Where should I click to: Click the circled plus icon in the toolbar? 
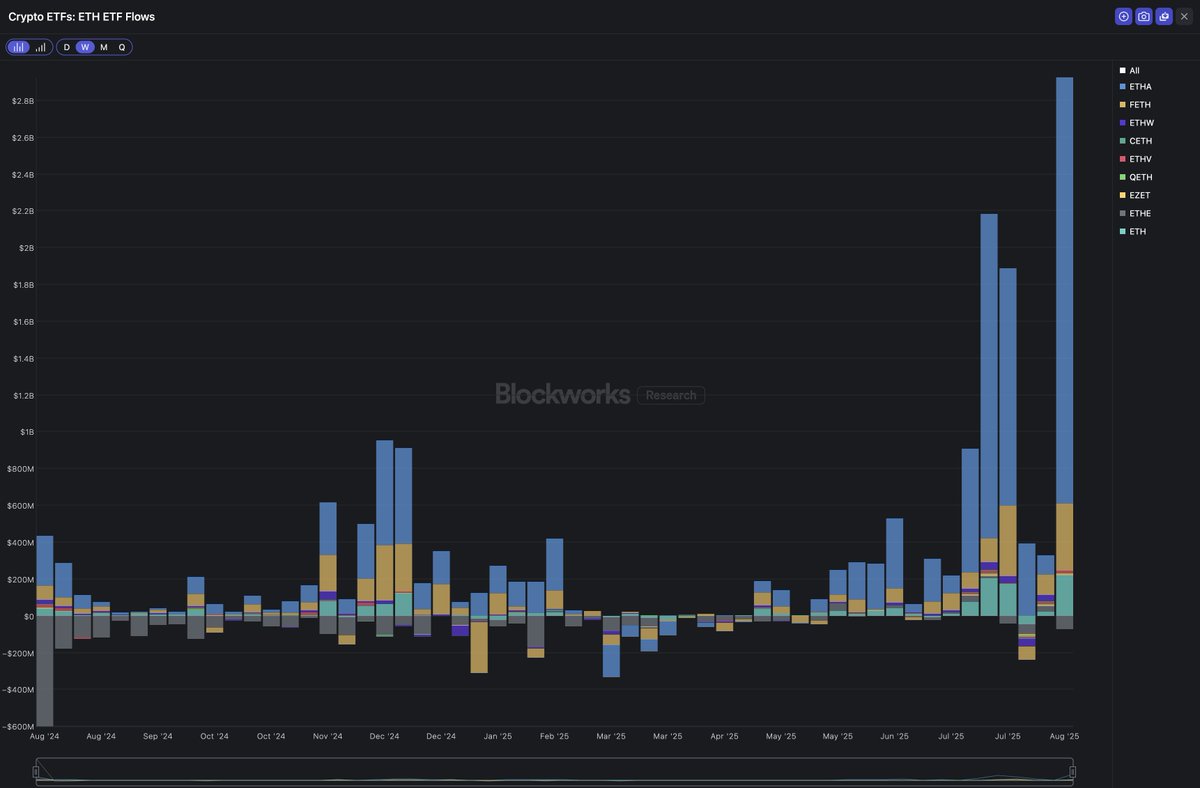(x=1123, y=16)
